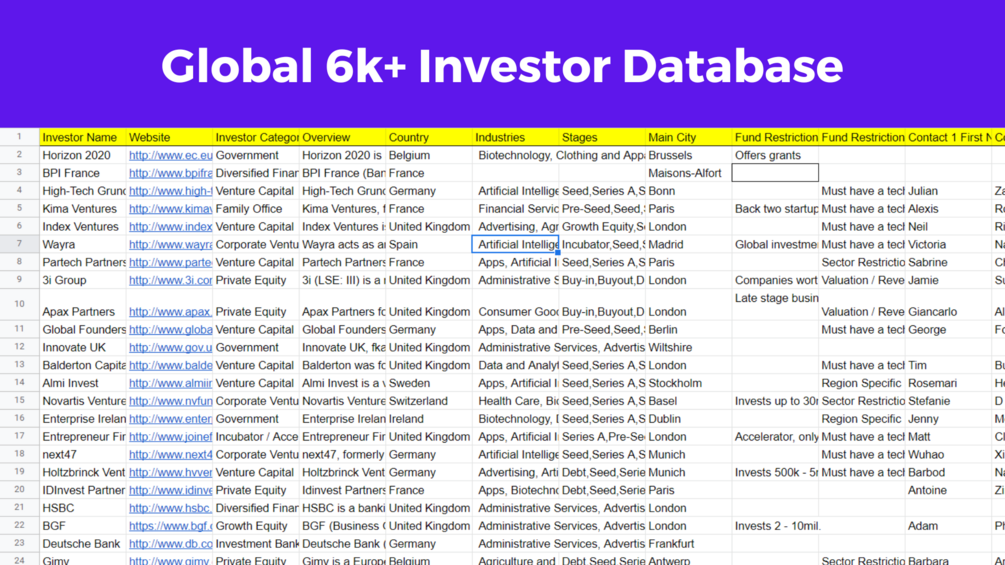Select row number 10 header
This screenshot has height=565, width=1005.
19,304
